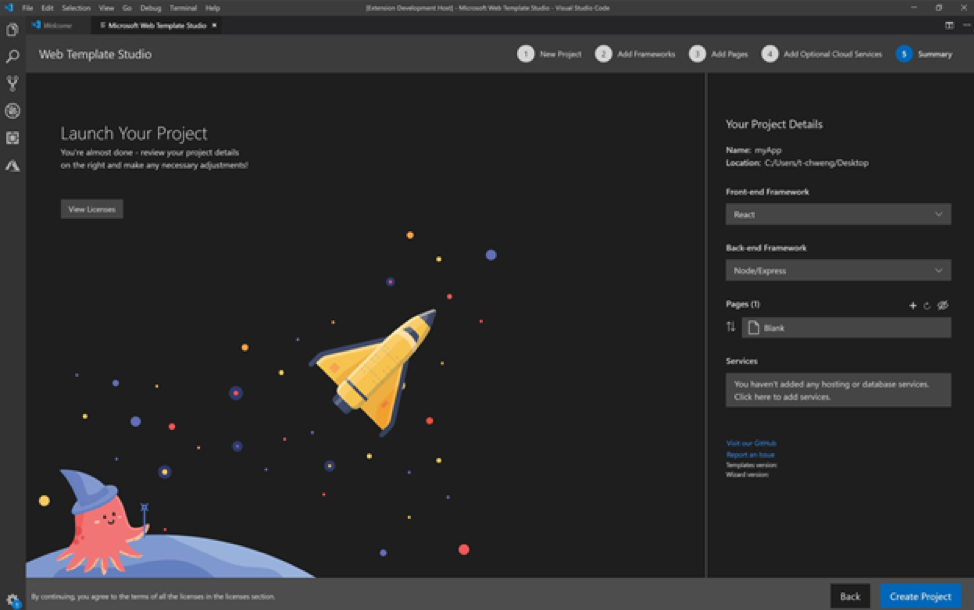Click the View Licenses button
Viewport: 974px width, 610px height.
coord(91,208)
